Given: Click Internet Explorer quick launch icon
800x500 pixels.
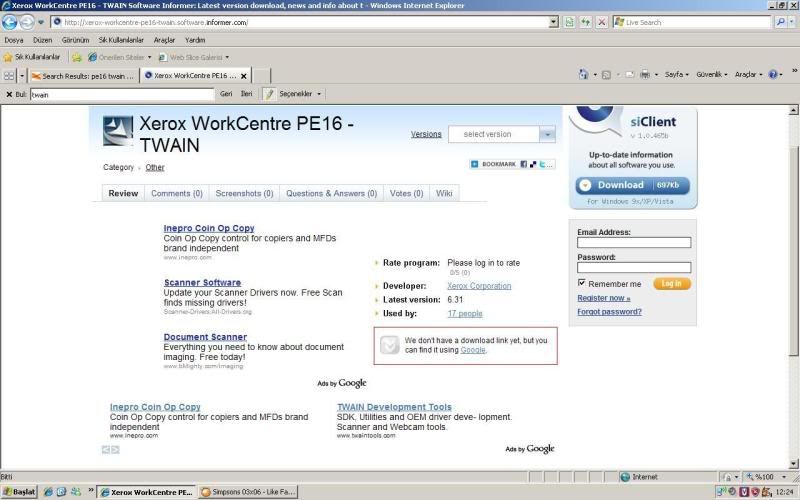Looking at the screenshot, I should 48,492.
